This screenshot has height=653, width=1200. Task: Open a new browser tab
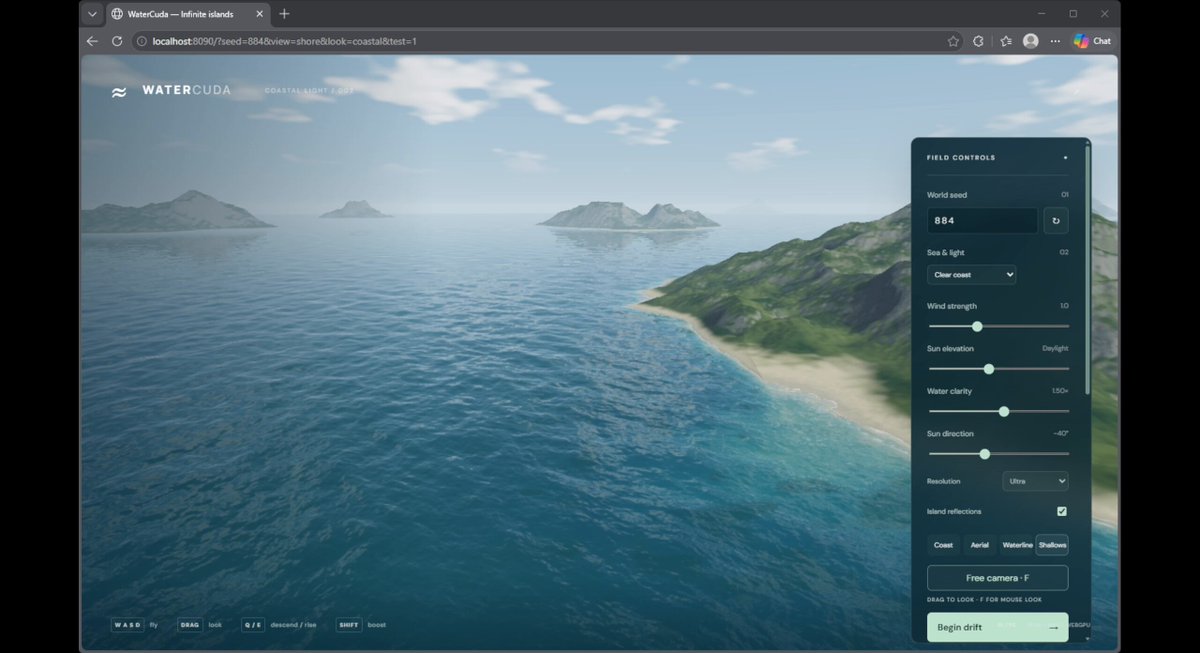(284, 14)
